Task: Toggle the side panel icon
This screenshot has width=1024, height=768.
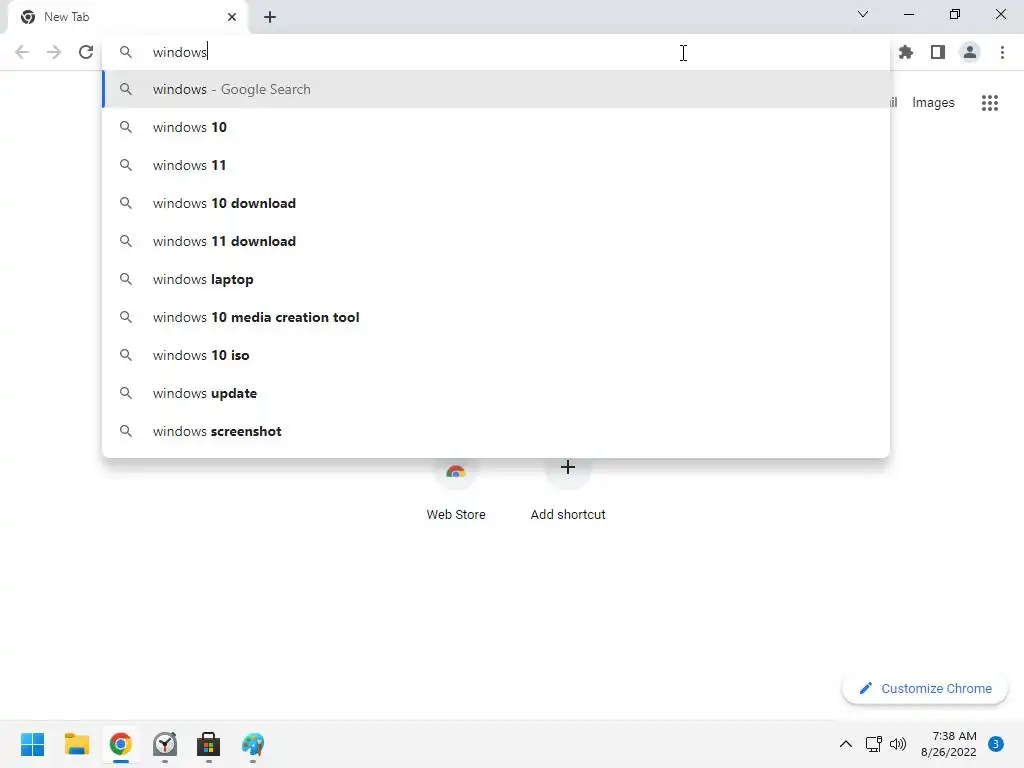Action: point(938,52)
